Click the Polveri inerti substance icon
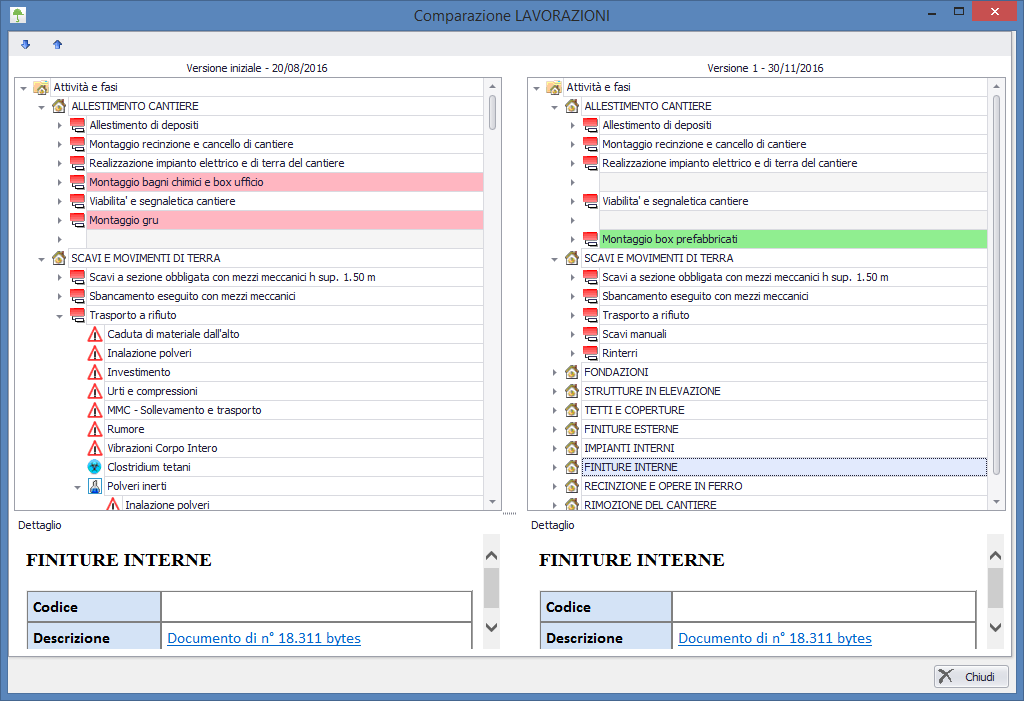Viewport: 1024px width, 701px height. (x=96, y=486)
